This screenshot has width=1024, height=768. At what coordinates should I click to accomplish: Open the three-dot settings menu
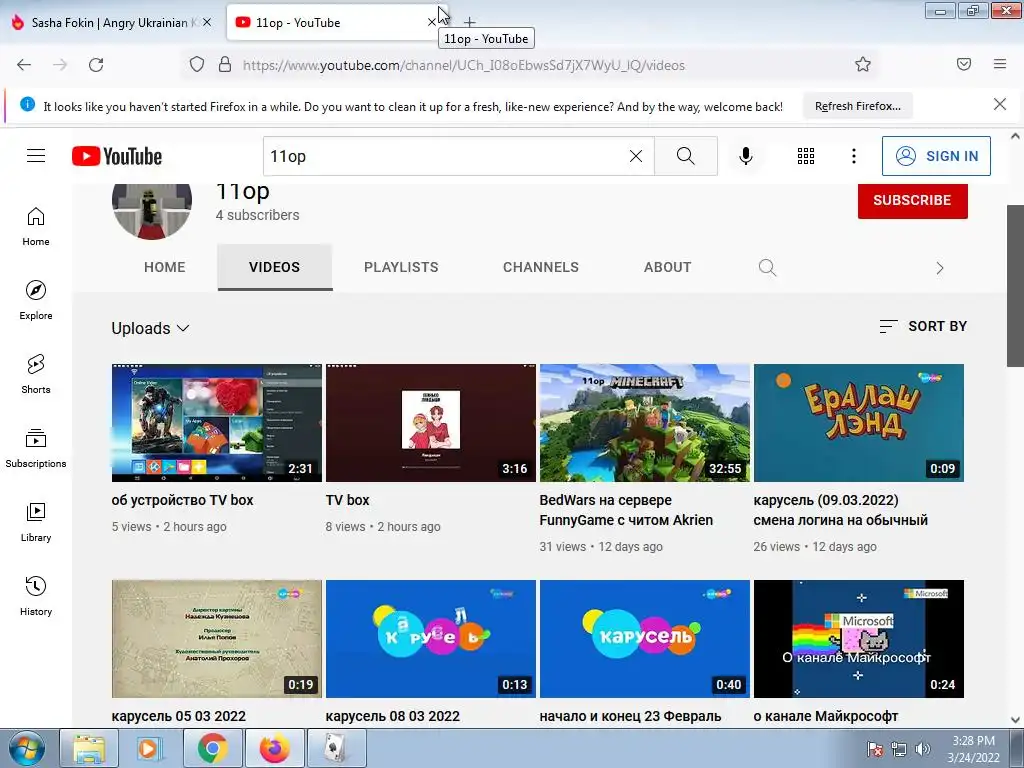[854, 156]
